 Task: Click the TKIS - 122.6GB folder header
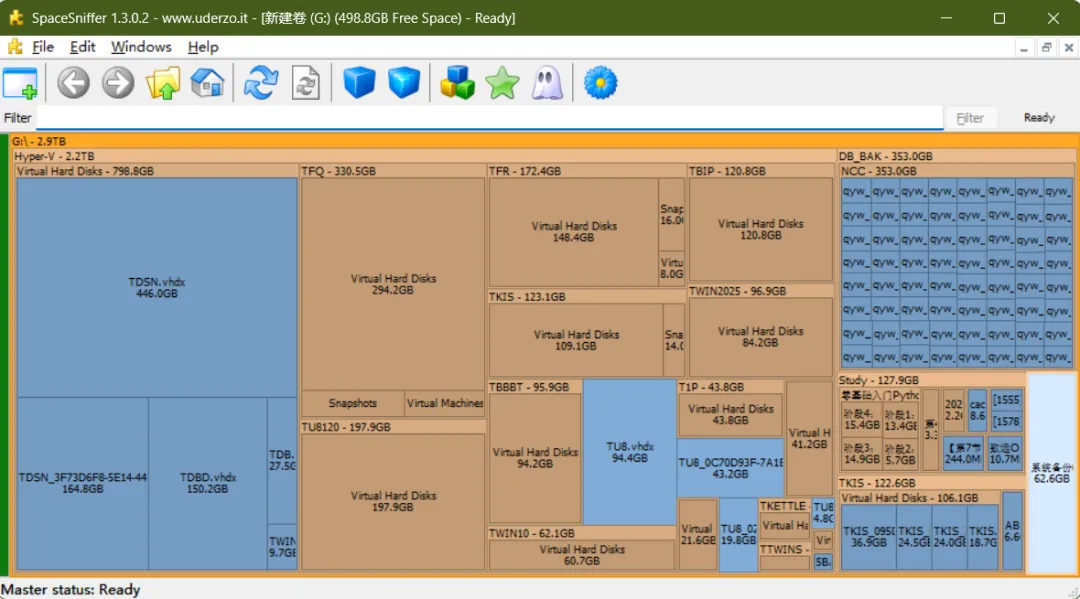coord(931,483)
